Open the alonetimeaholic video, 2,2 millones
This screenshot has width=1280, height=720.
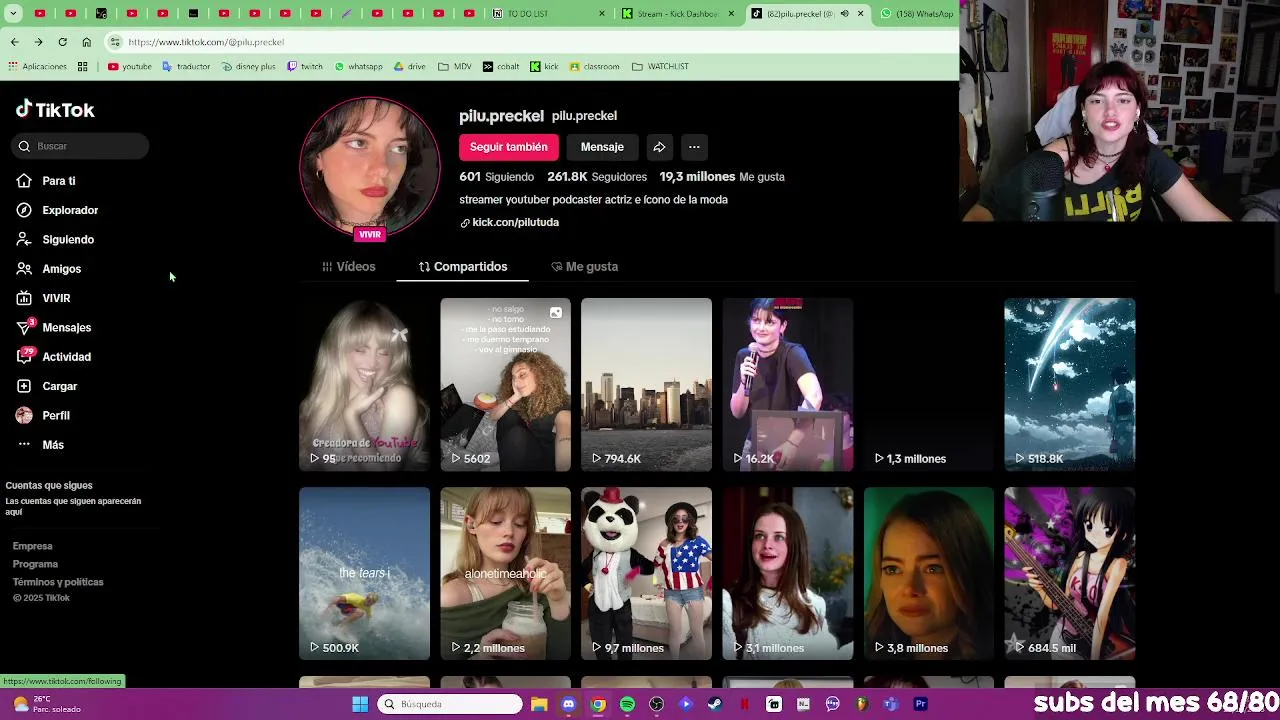tap(505, 573)
